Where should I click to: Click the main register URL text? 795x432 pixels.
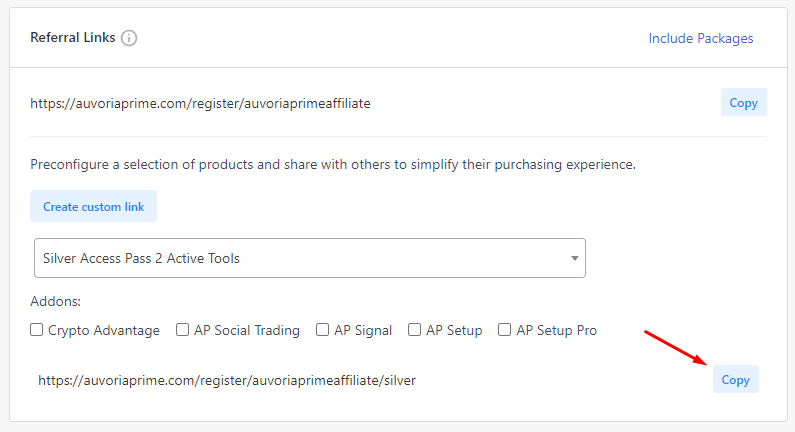coord(200,103)
